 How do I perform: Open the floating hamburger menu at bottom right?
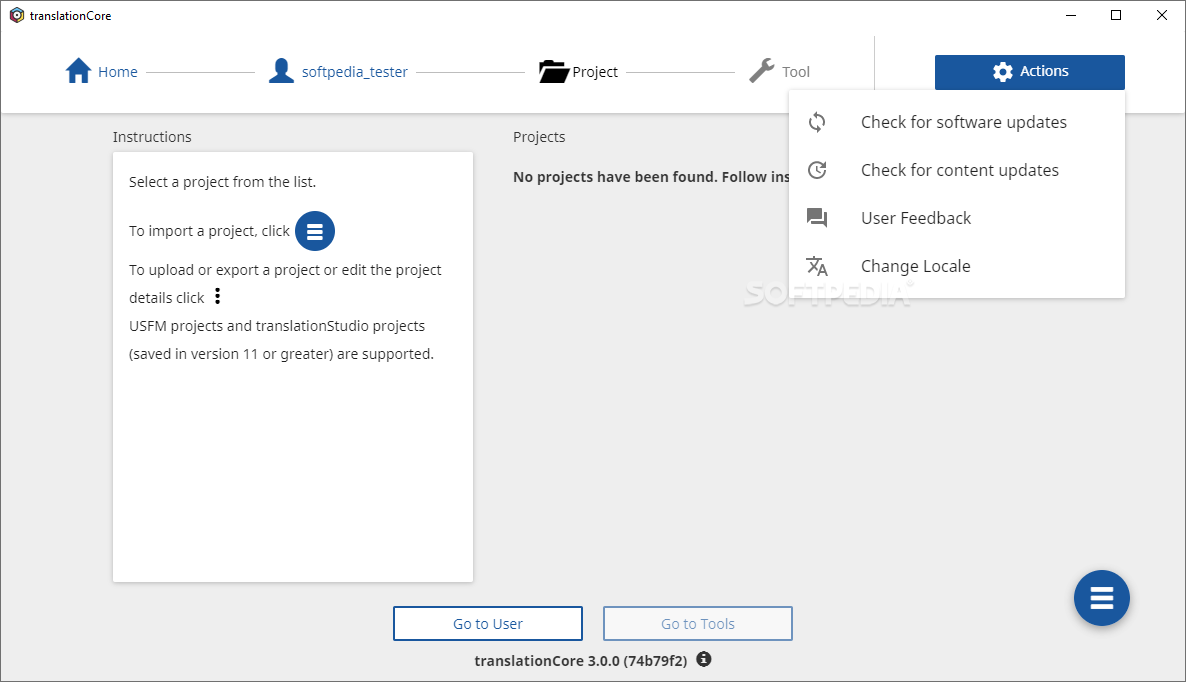coord(1101,598)
